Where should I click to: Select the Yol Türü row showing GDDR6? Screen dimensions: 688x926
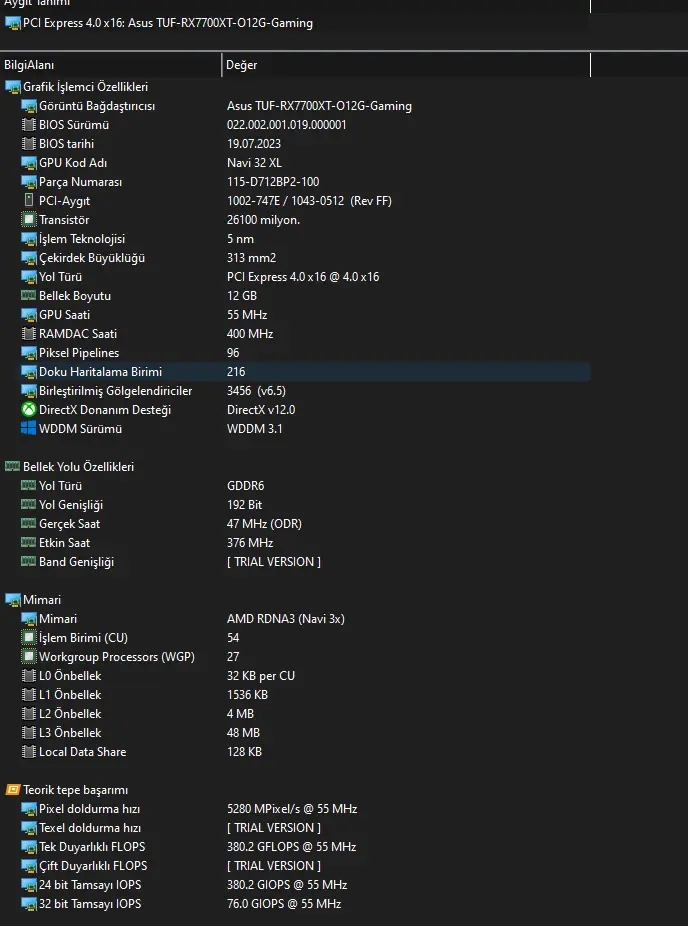(295, 486)
